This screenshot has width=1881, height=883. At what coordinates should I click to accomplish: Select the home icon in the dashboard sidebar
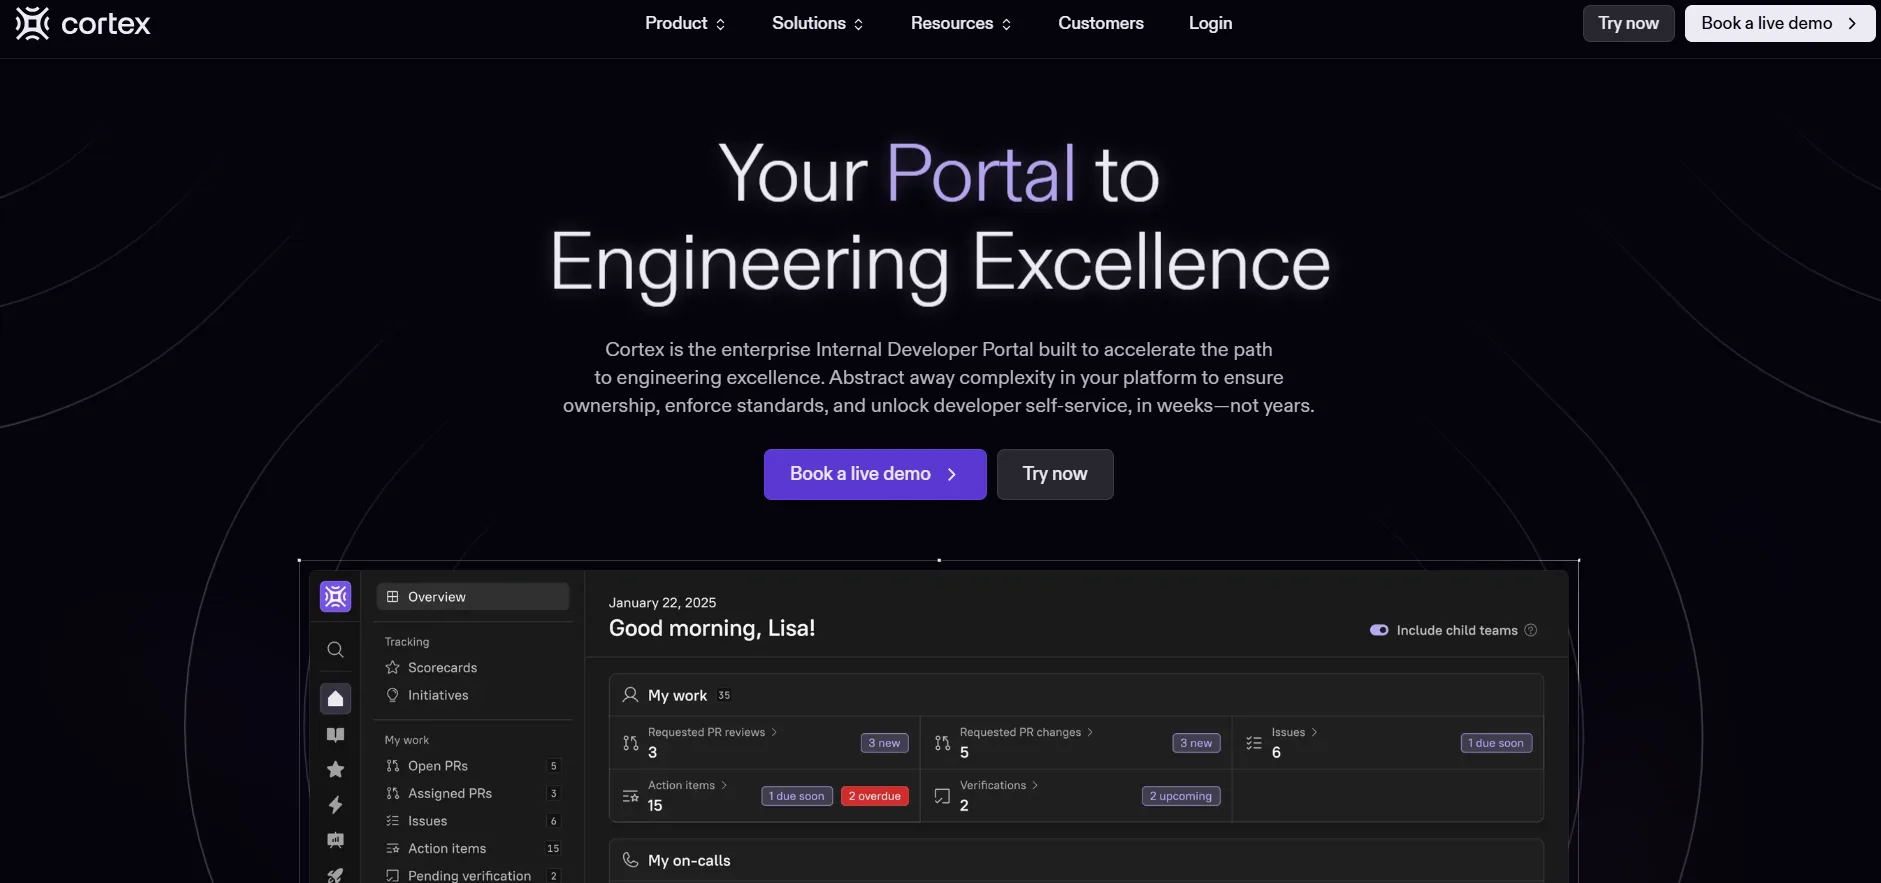tap(335, 698)
